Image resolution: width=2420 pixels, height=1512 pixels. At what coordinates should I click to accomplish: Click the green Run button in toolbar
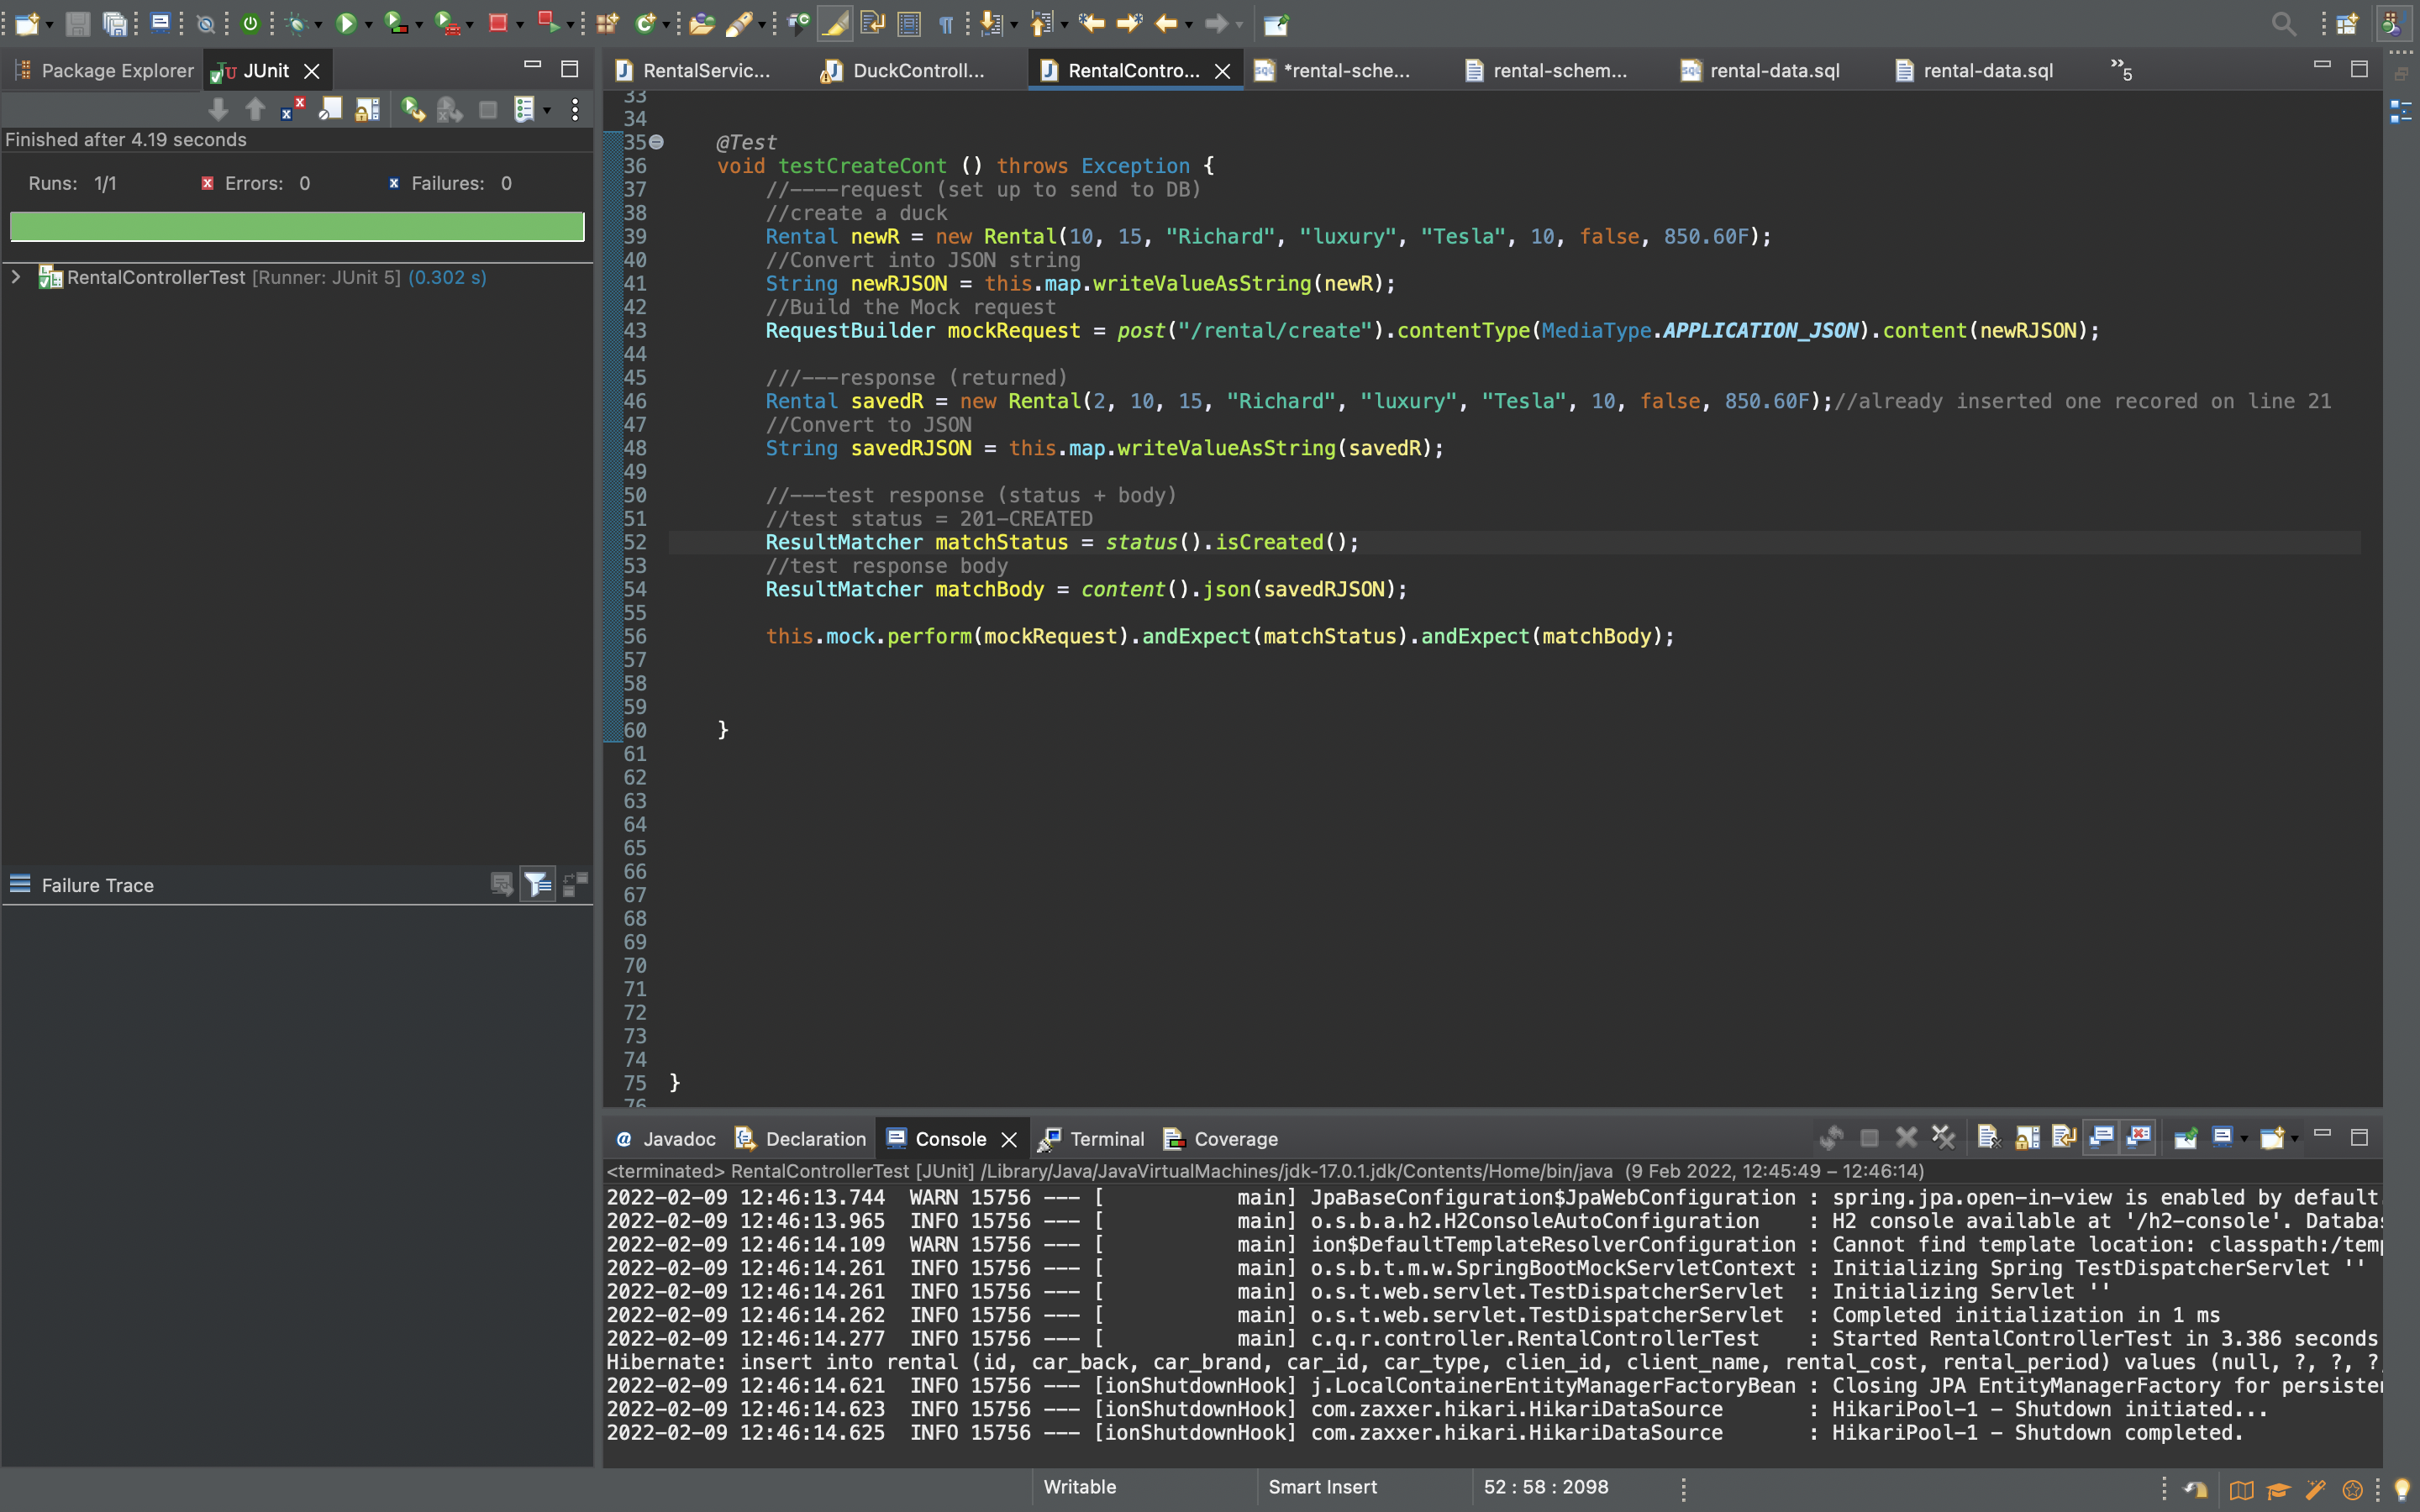click(x=345, y=23)
